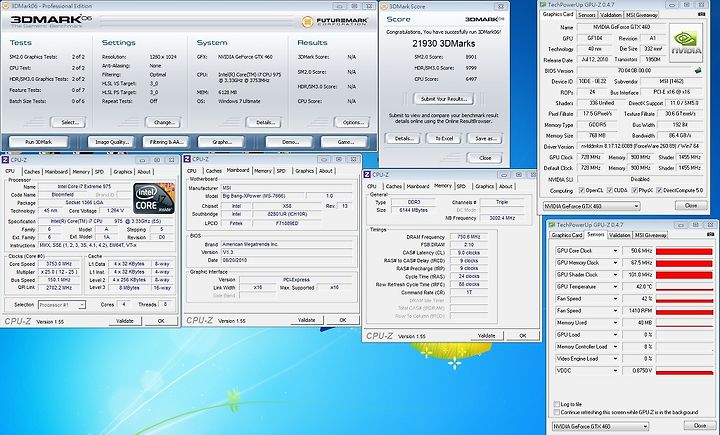Click the 21930 3DMarks score text
This screenshot has width=720, height=435.
[x=444, y=44]
